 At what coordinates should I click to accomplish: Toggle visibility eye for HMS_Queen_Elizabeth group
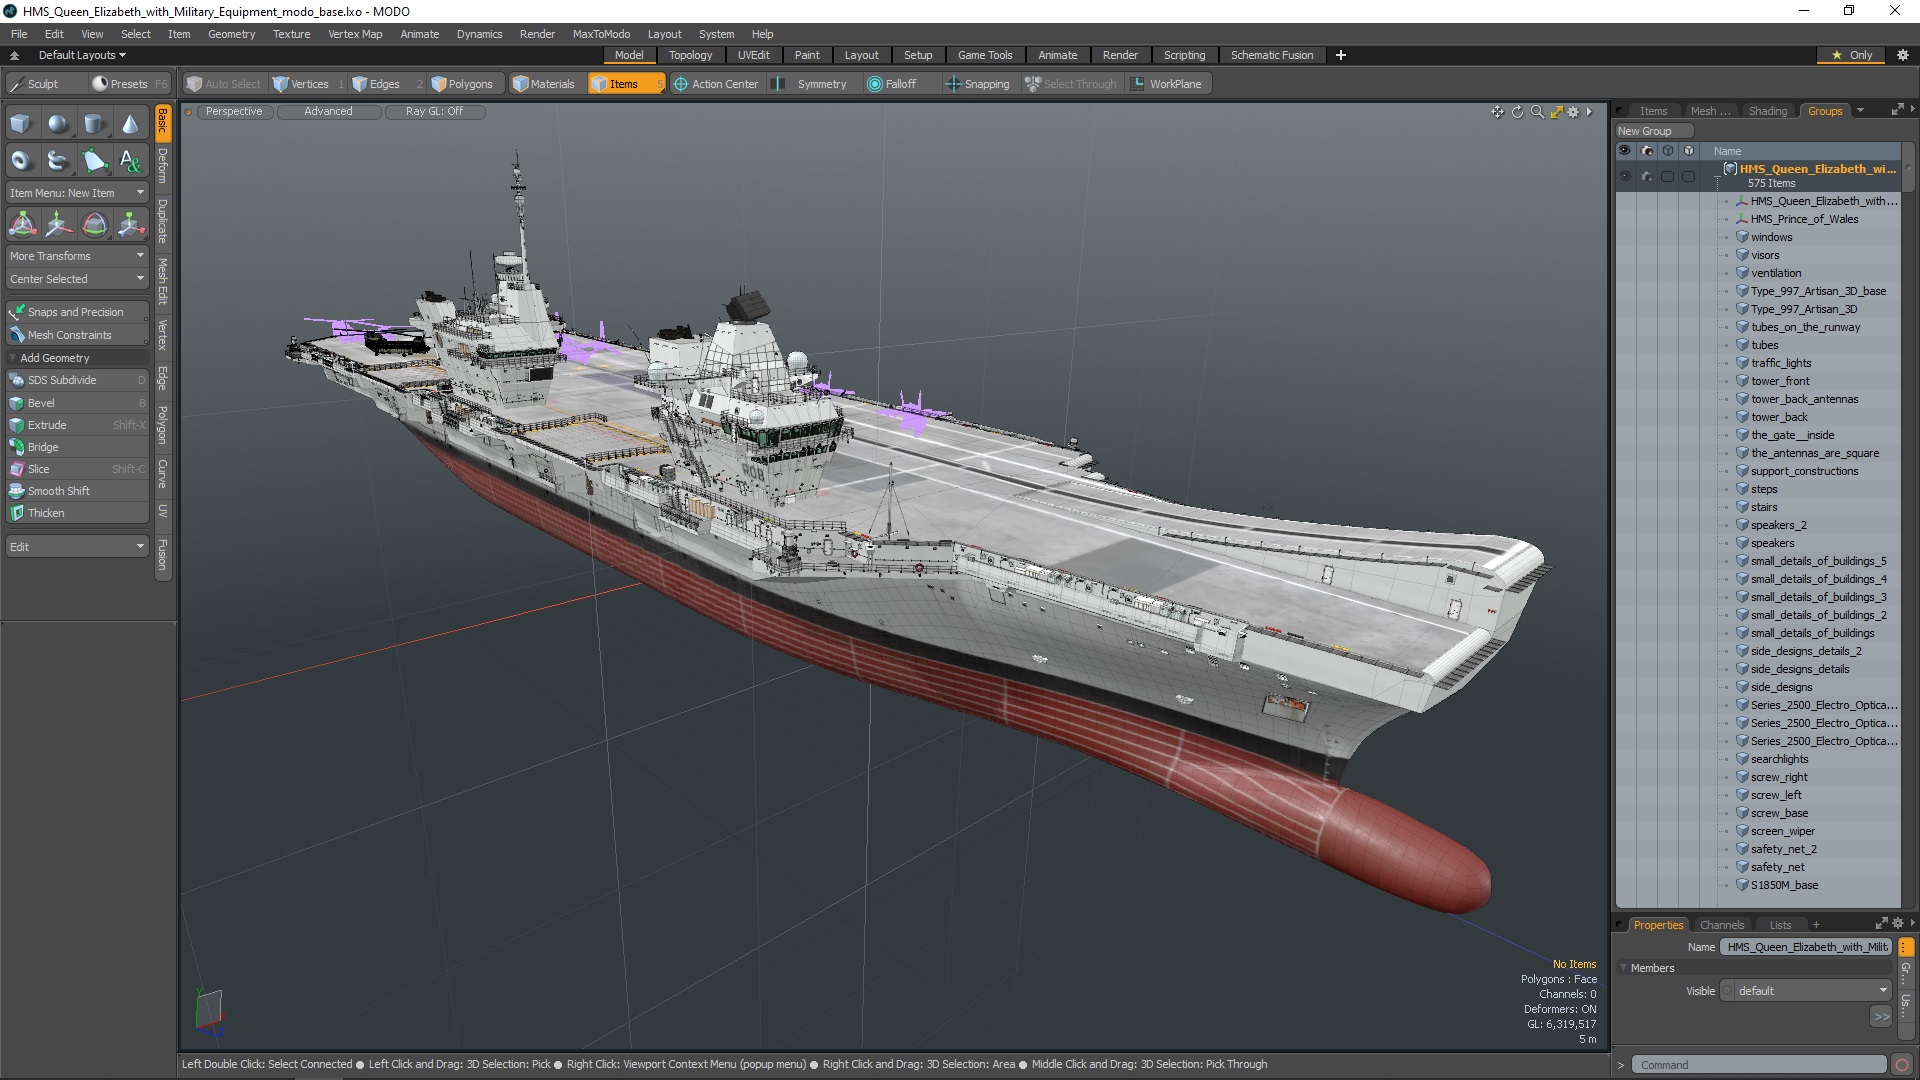pos(1624,176)
